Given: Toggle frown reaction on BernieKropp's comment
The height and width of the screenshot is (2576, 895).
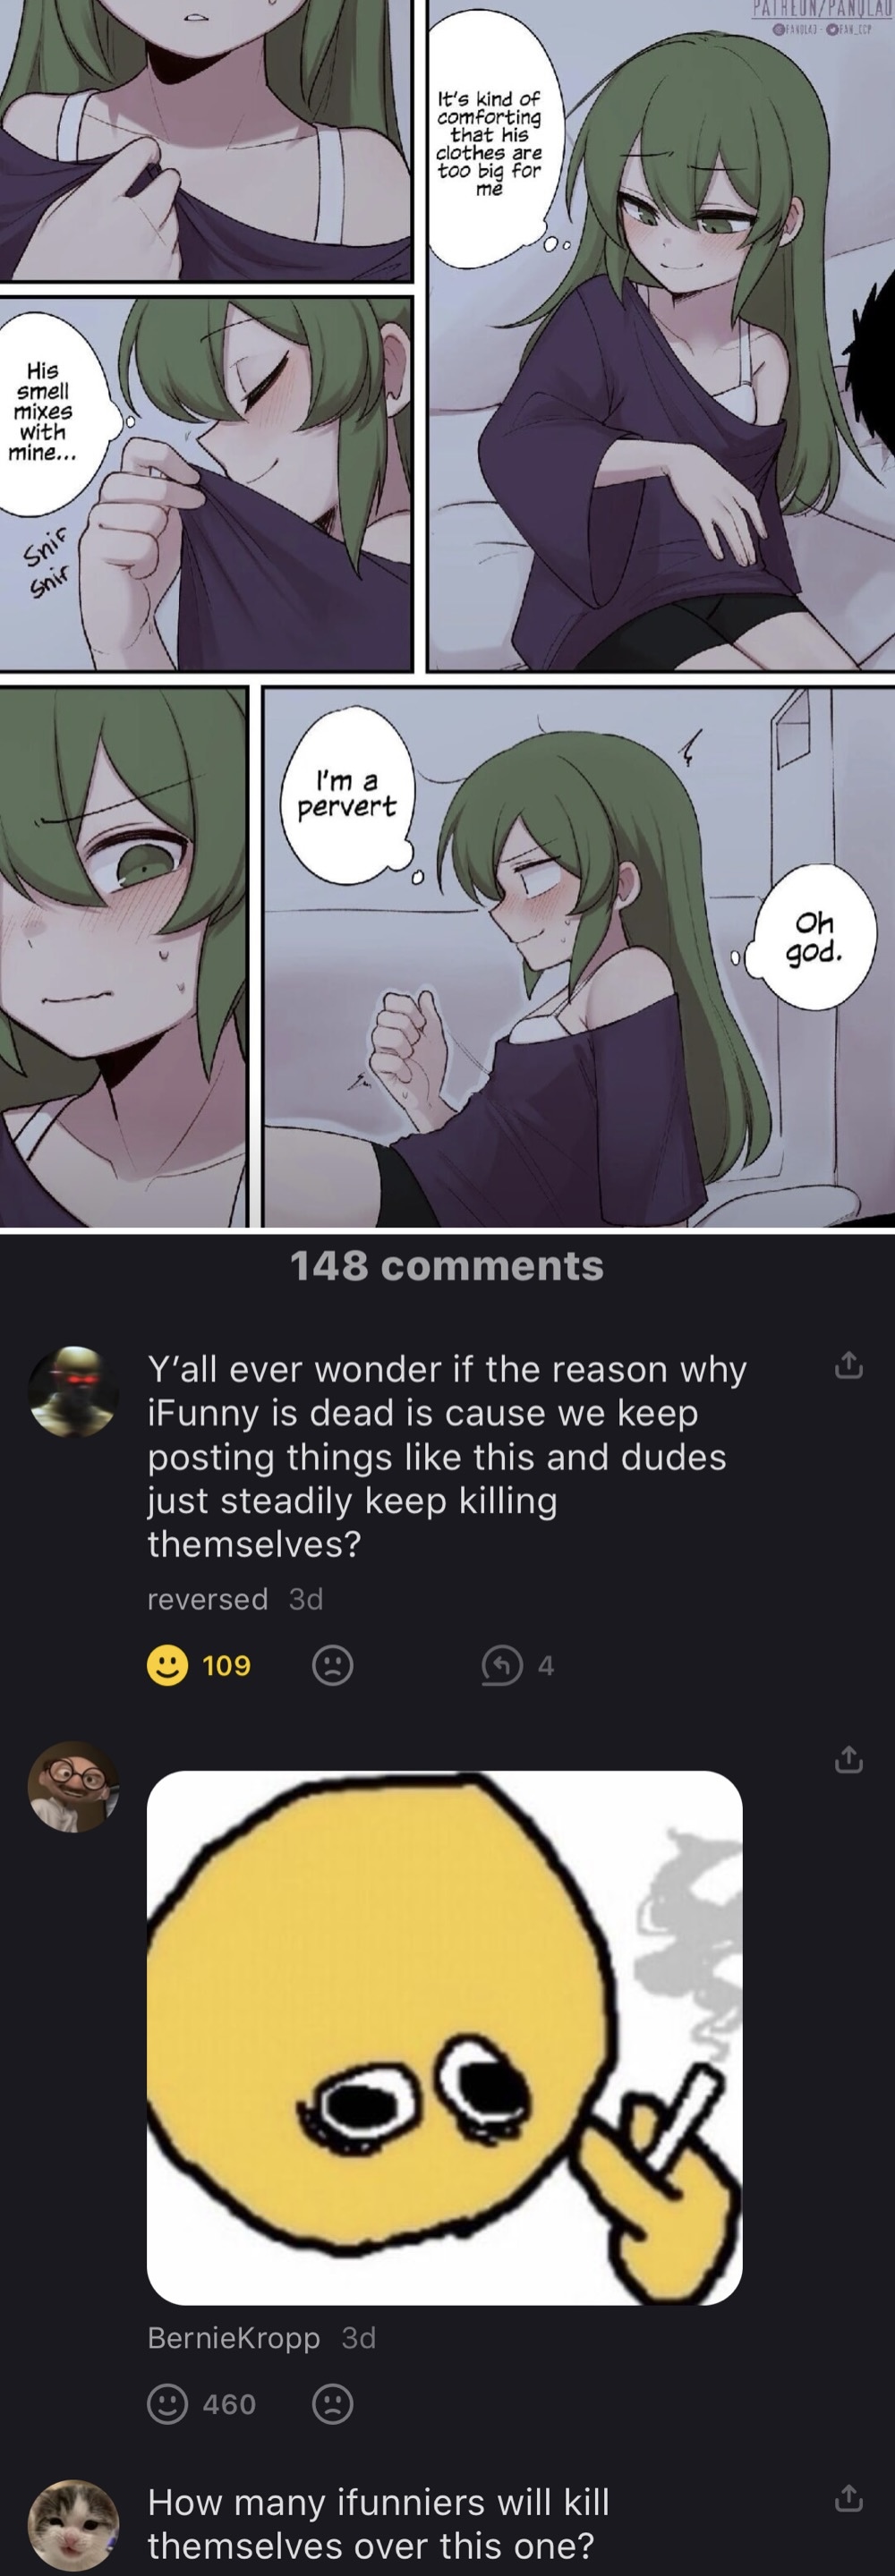Looking at the screenshot, I should click(332, 2404).
